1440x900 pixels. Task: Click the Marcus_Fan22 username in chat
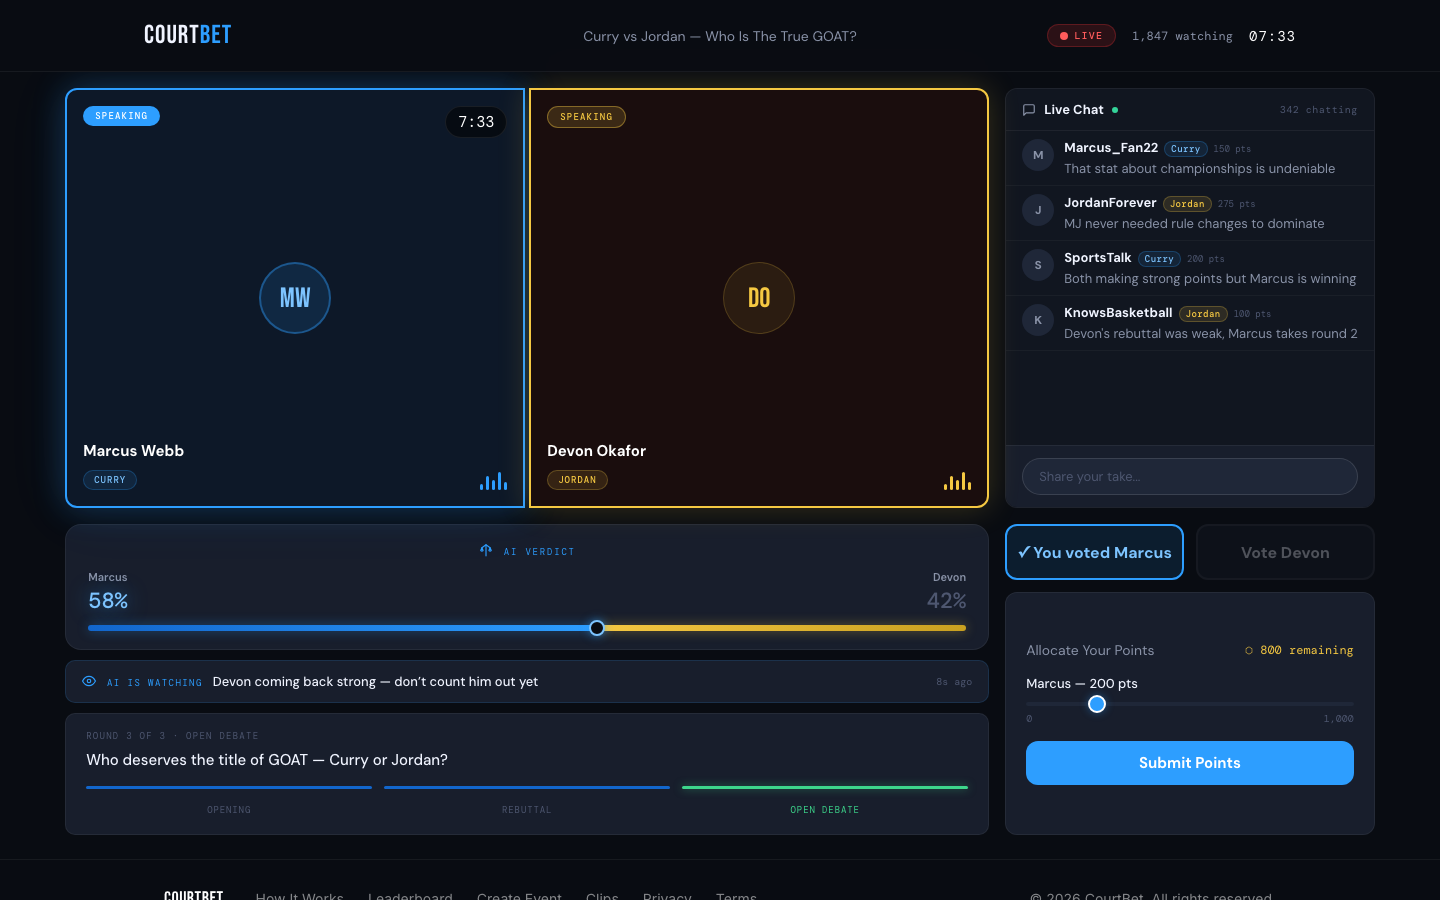1111,148
